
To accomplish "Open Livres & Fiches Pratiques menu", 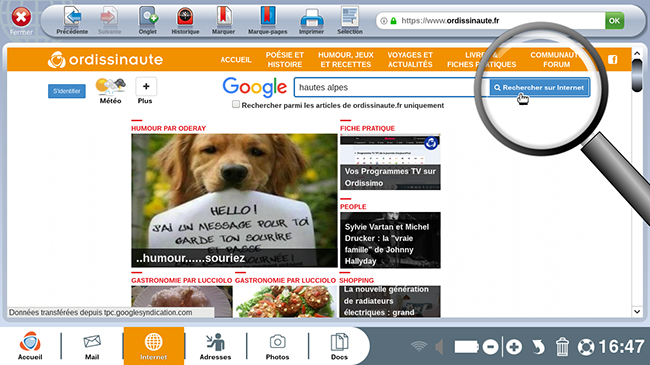I will click(x=481, y=60).
